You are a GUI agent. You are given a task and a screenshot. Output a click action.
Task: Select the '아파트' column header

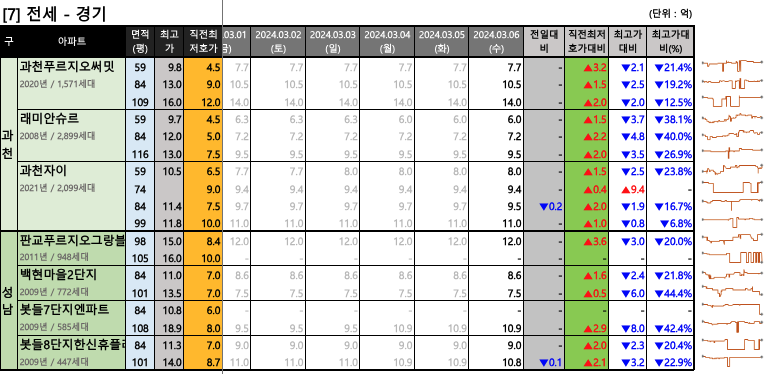72,41
